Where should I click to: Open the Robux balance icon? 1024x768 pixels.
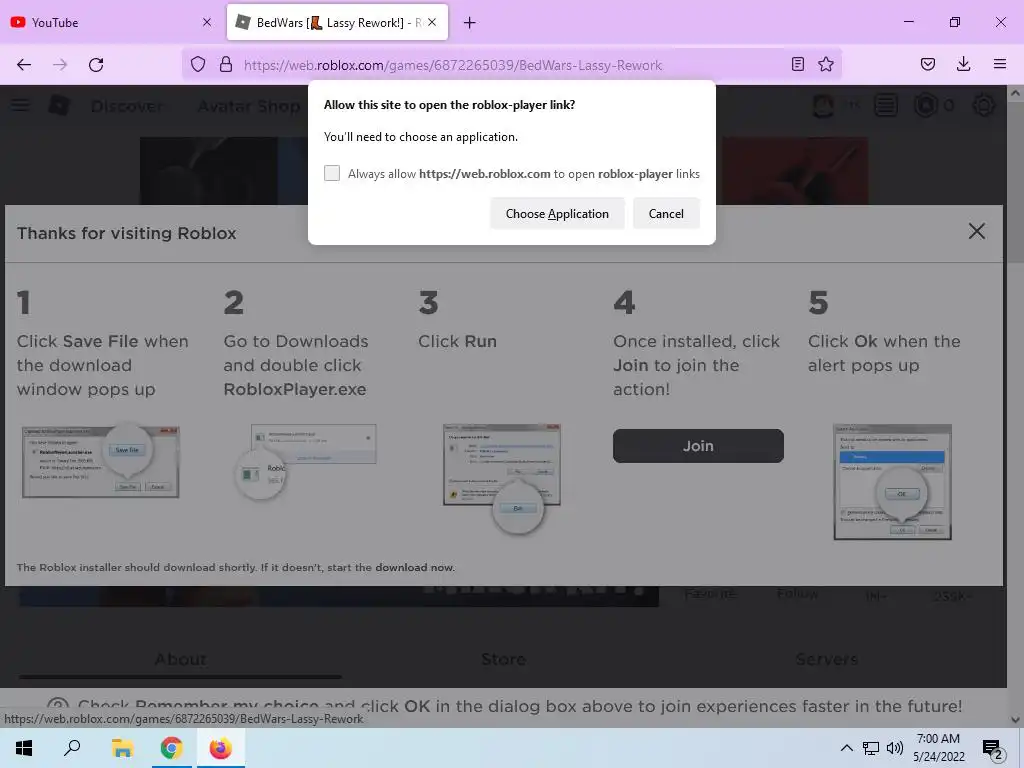click(x=925, y=105)
